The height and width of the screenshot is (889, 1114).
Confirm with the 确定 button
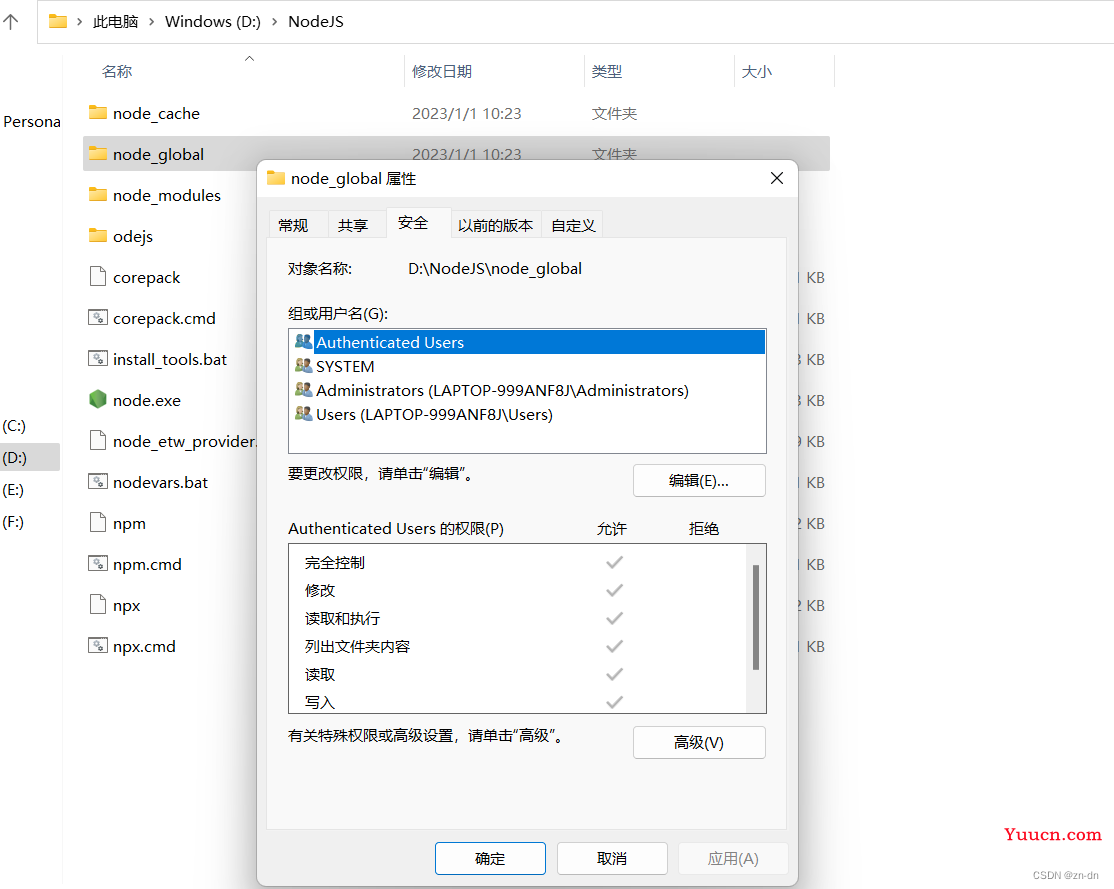click(x=490, y=858)
